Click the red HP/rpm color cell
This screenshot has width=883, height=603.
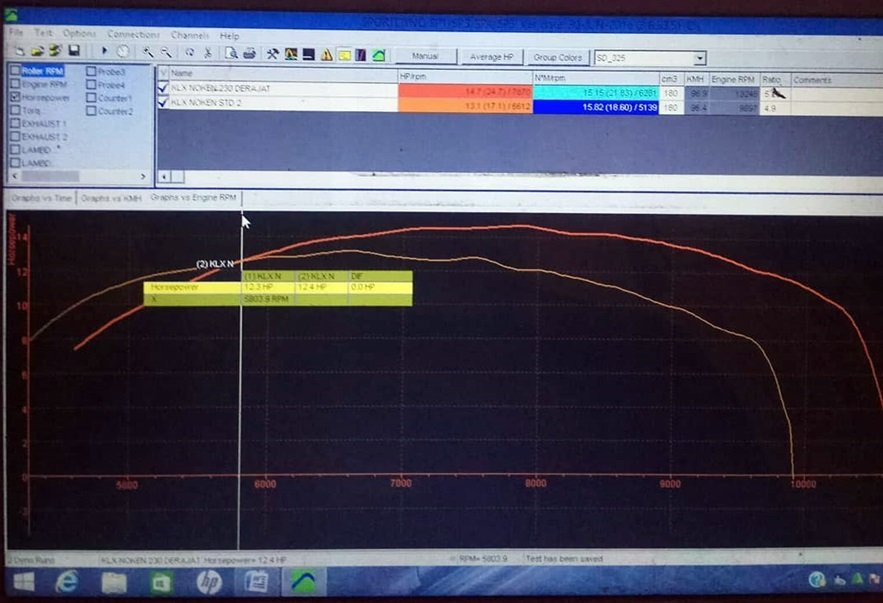click(463, 90)
